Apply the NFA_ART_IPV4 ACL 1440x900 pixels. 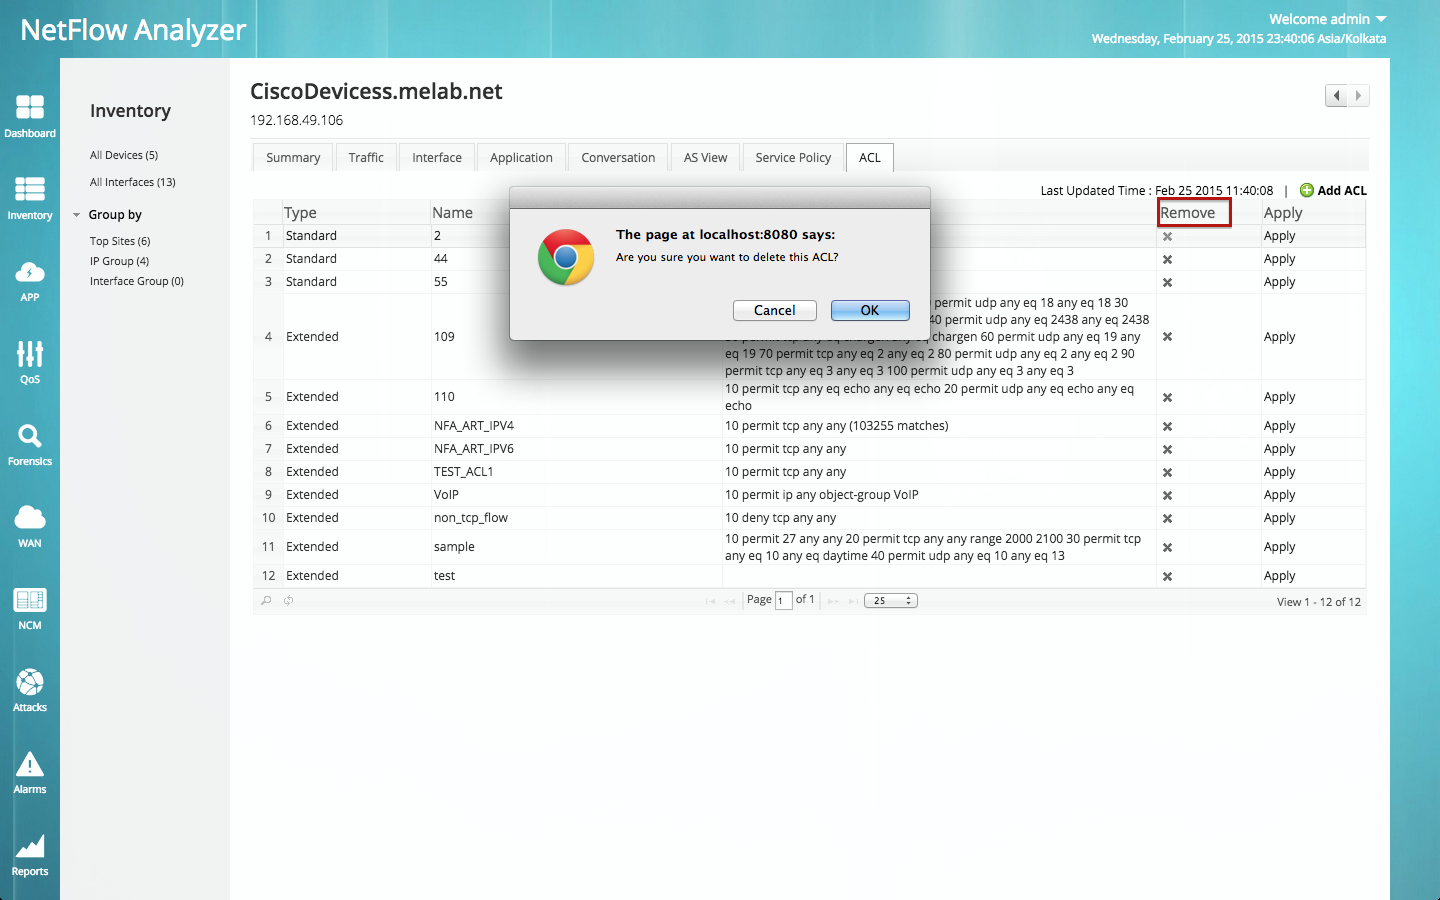coord(1279,426)
